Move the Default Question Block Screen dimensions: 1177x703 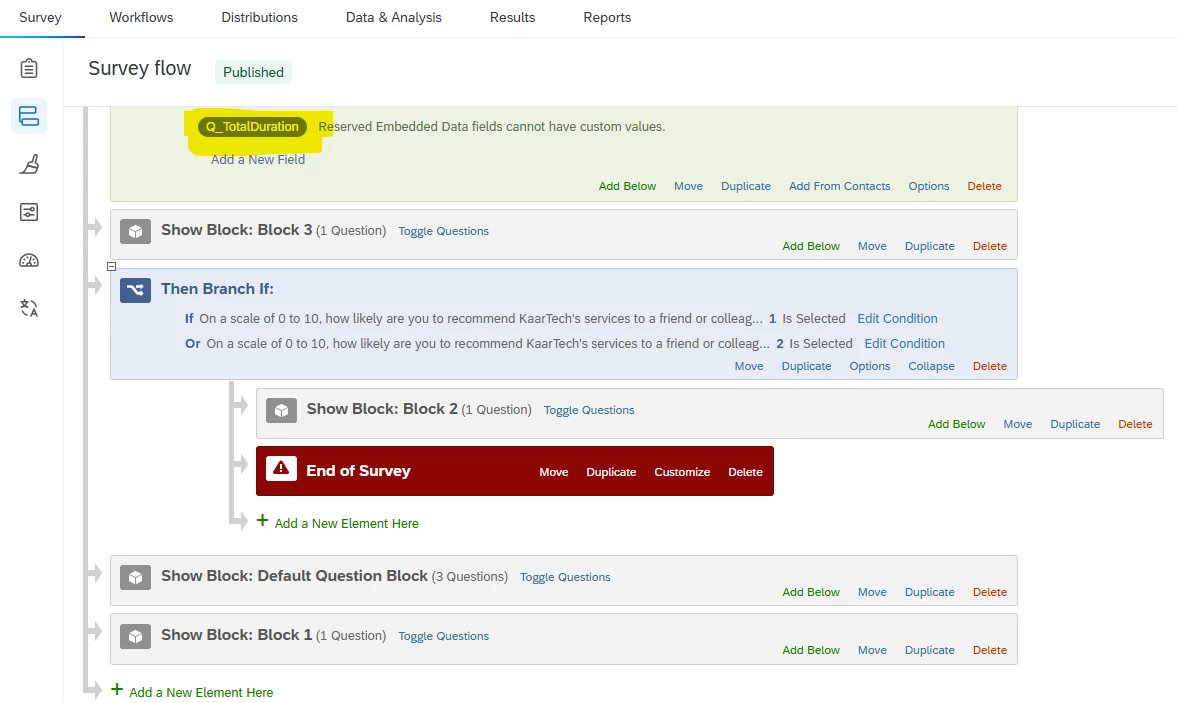[x=871, y=592]
